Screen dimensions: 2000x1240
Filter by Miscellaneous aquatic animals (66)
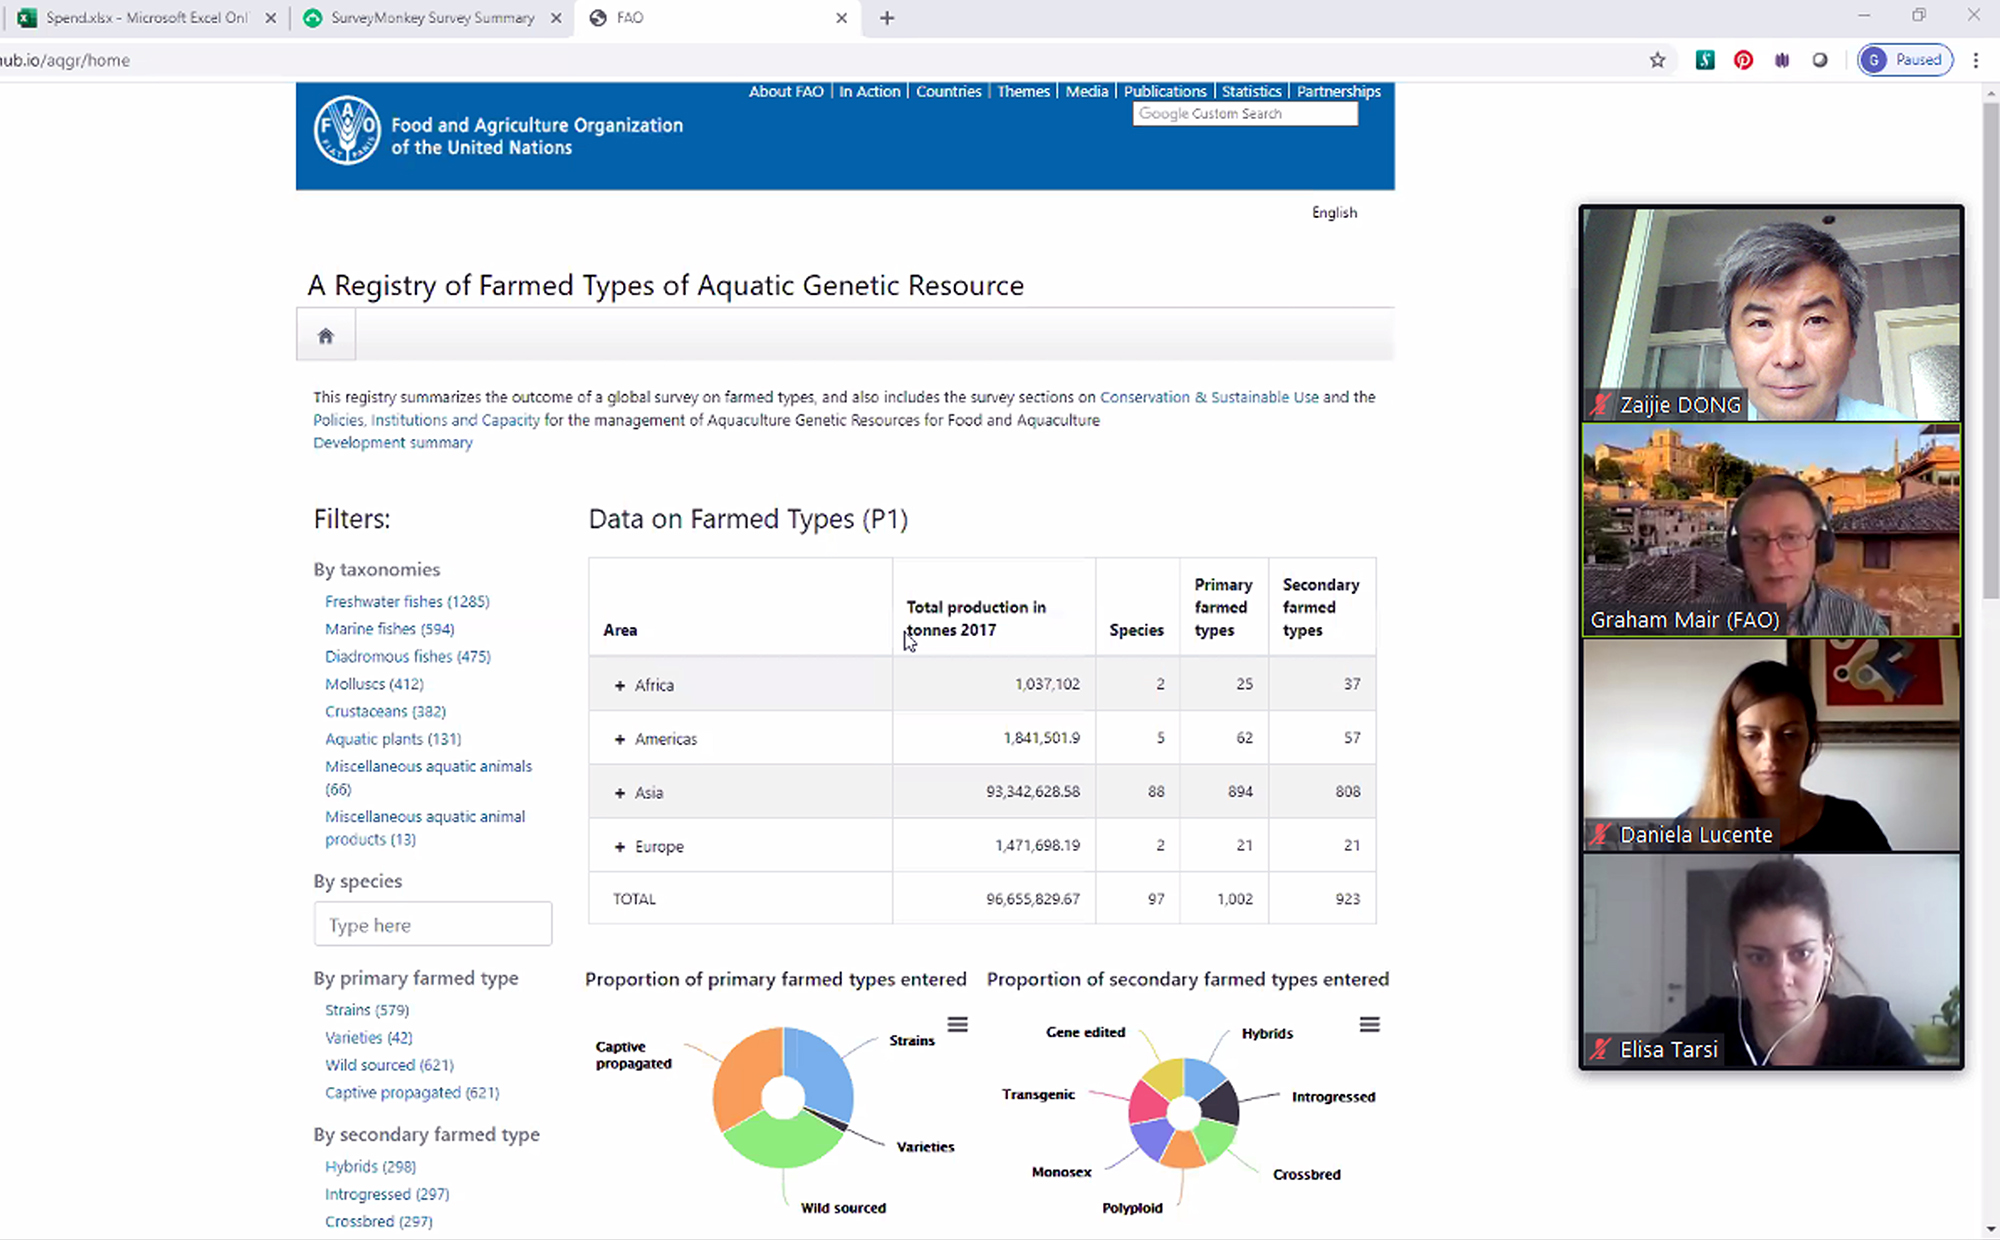click(x=428, y=777)
